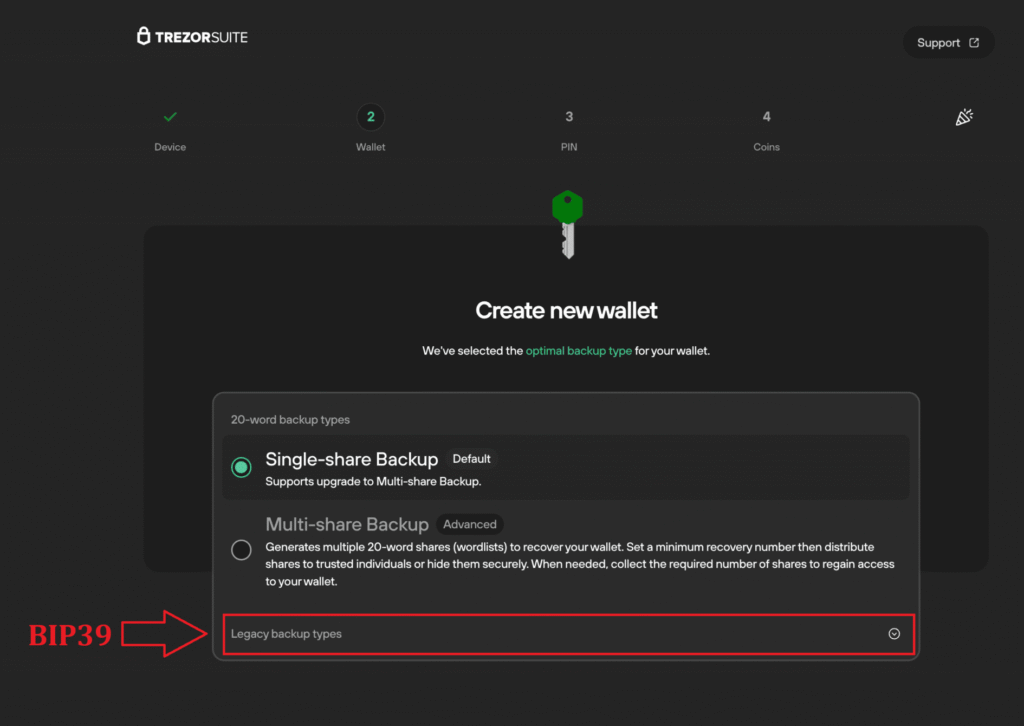Click the completed Device step checkmark
The height and width of the screenshot is (726, 1024).
pos(170,117)
